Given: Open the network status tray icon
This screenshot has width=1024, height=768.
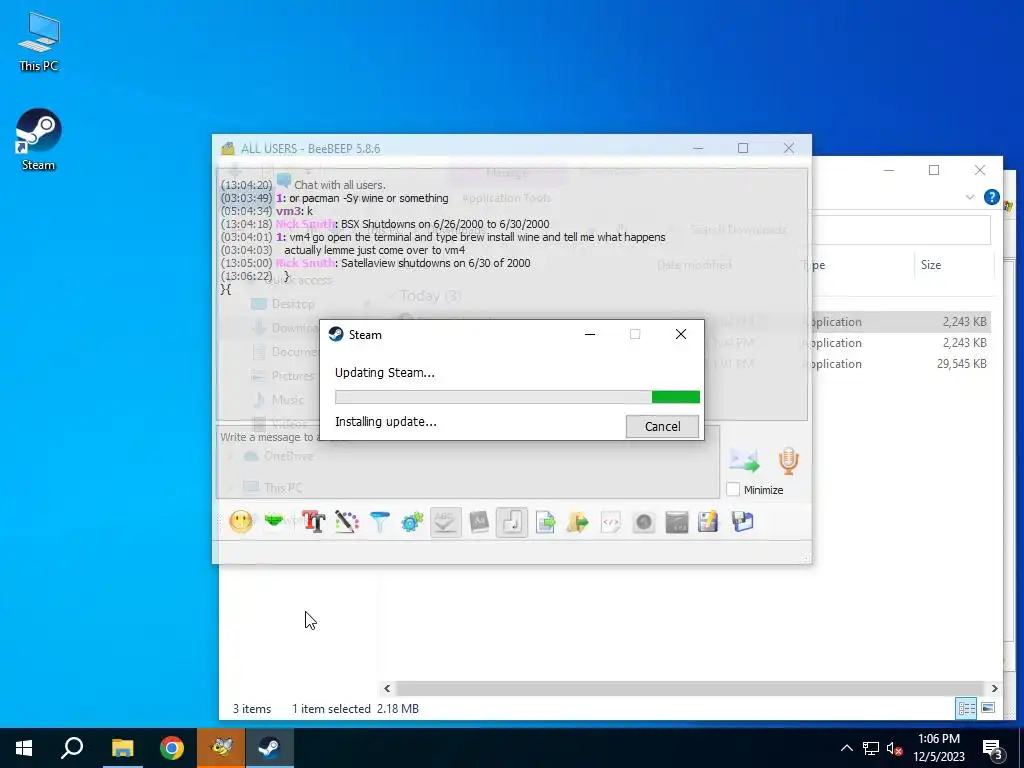Looking at the screenshot, I should (x=871, y=748).
